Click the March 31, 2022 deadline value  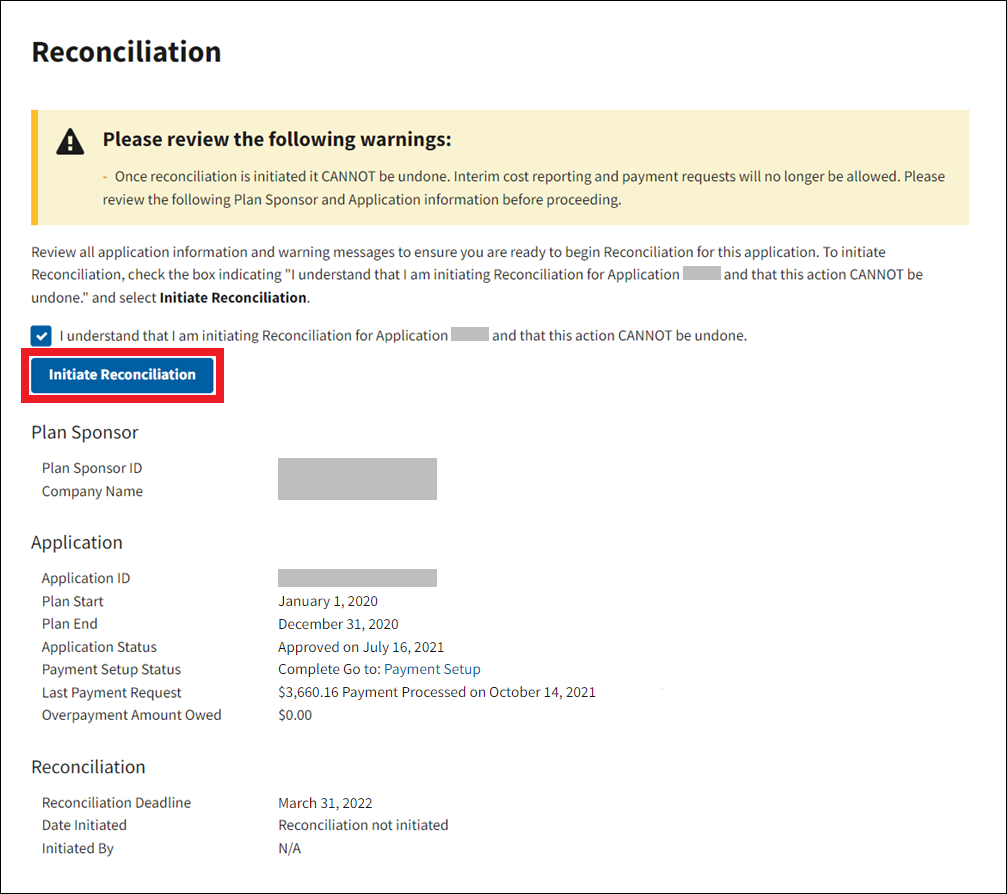[325, 802]
